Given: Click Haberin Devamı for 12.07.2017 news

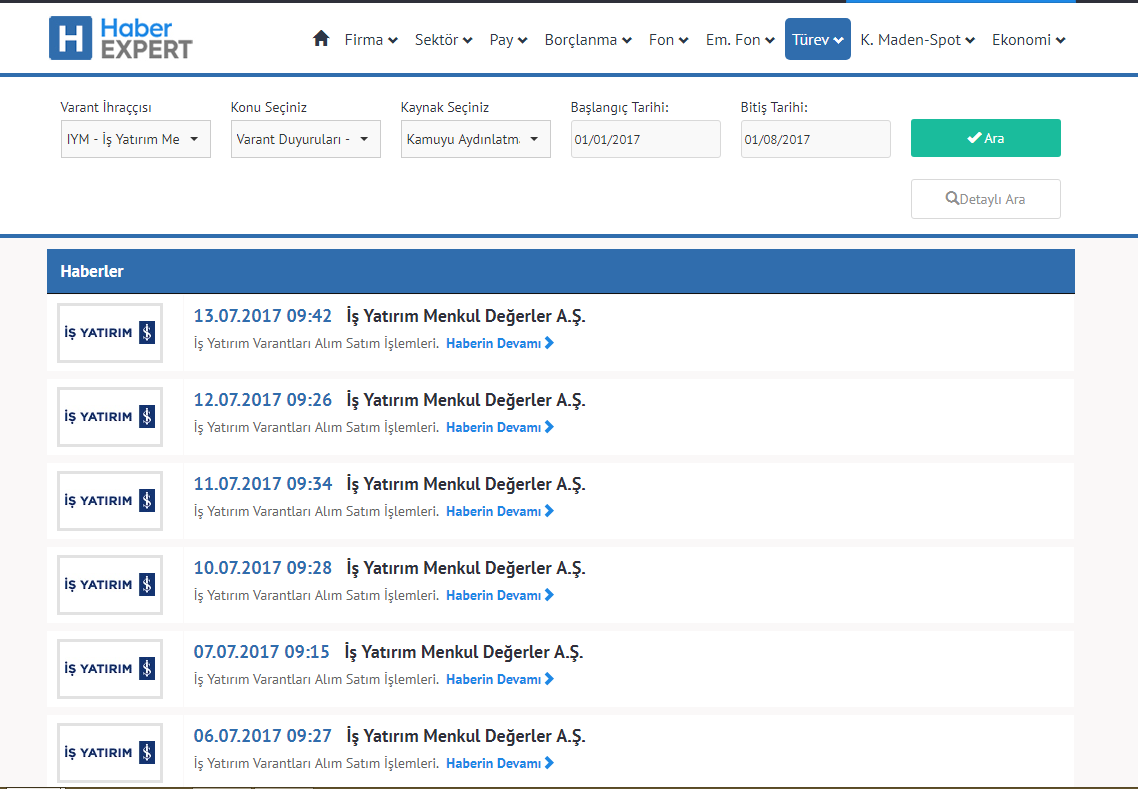Looking at the screenshot, I should click(500, 428).
